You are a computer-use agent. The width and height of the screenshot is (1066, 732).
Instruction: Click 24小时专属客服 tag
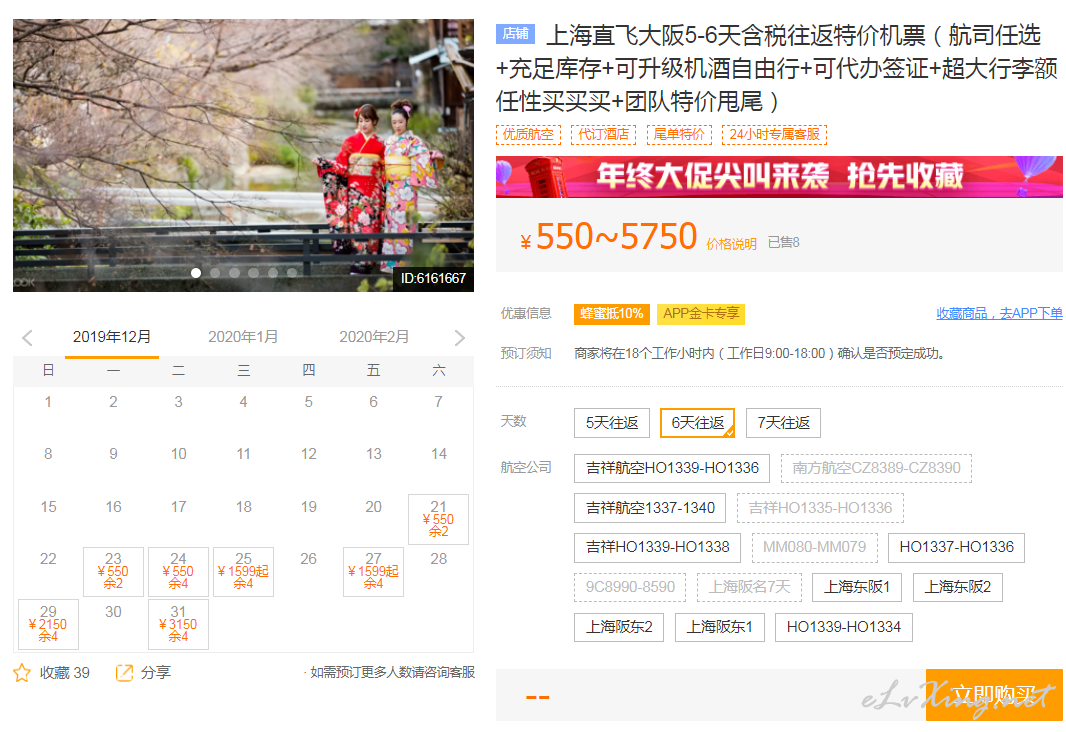pyautogui.click(x=774, y=135)
